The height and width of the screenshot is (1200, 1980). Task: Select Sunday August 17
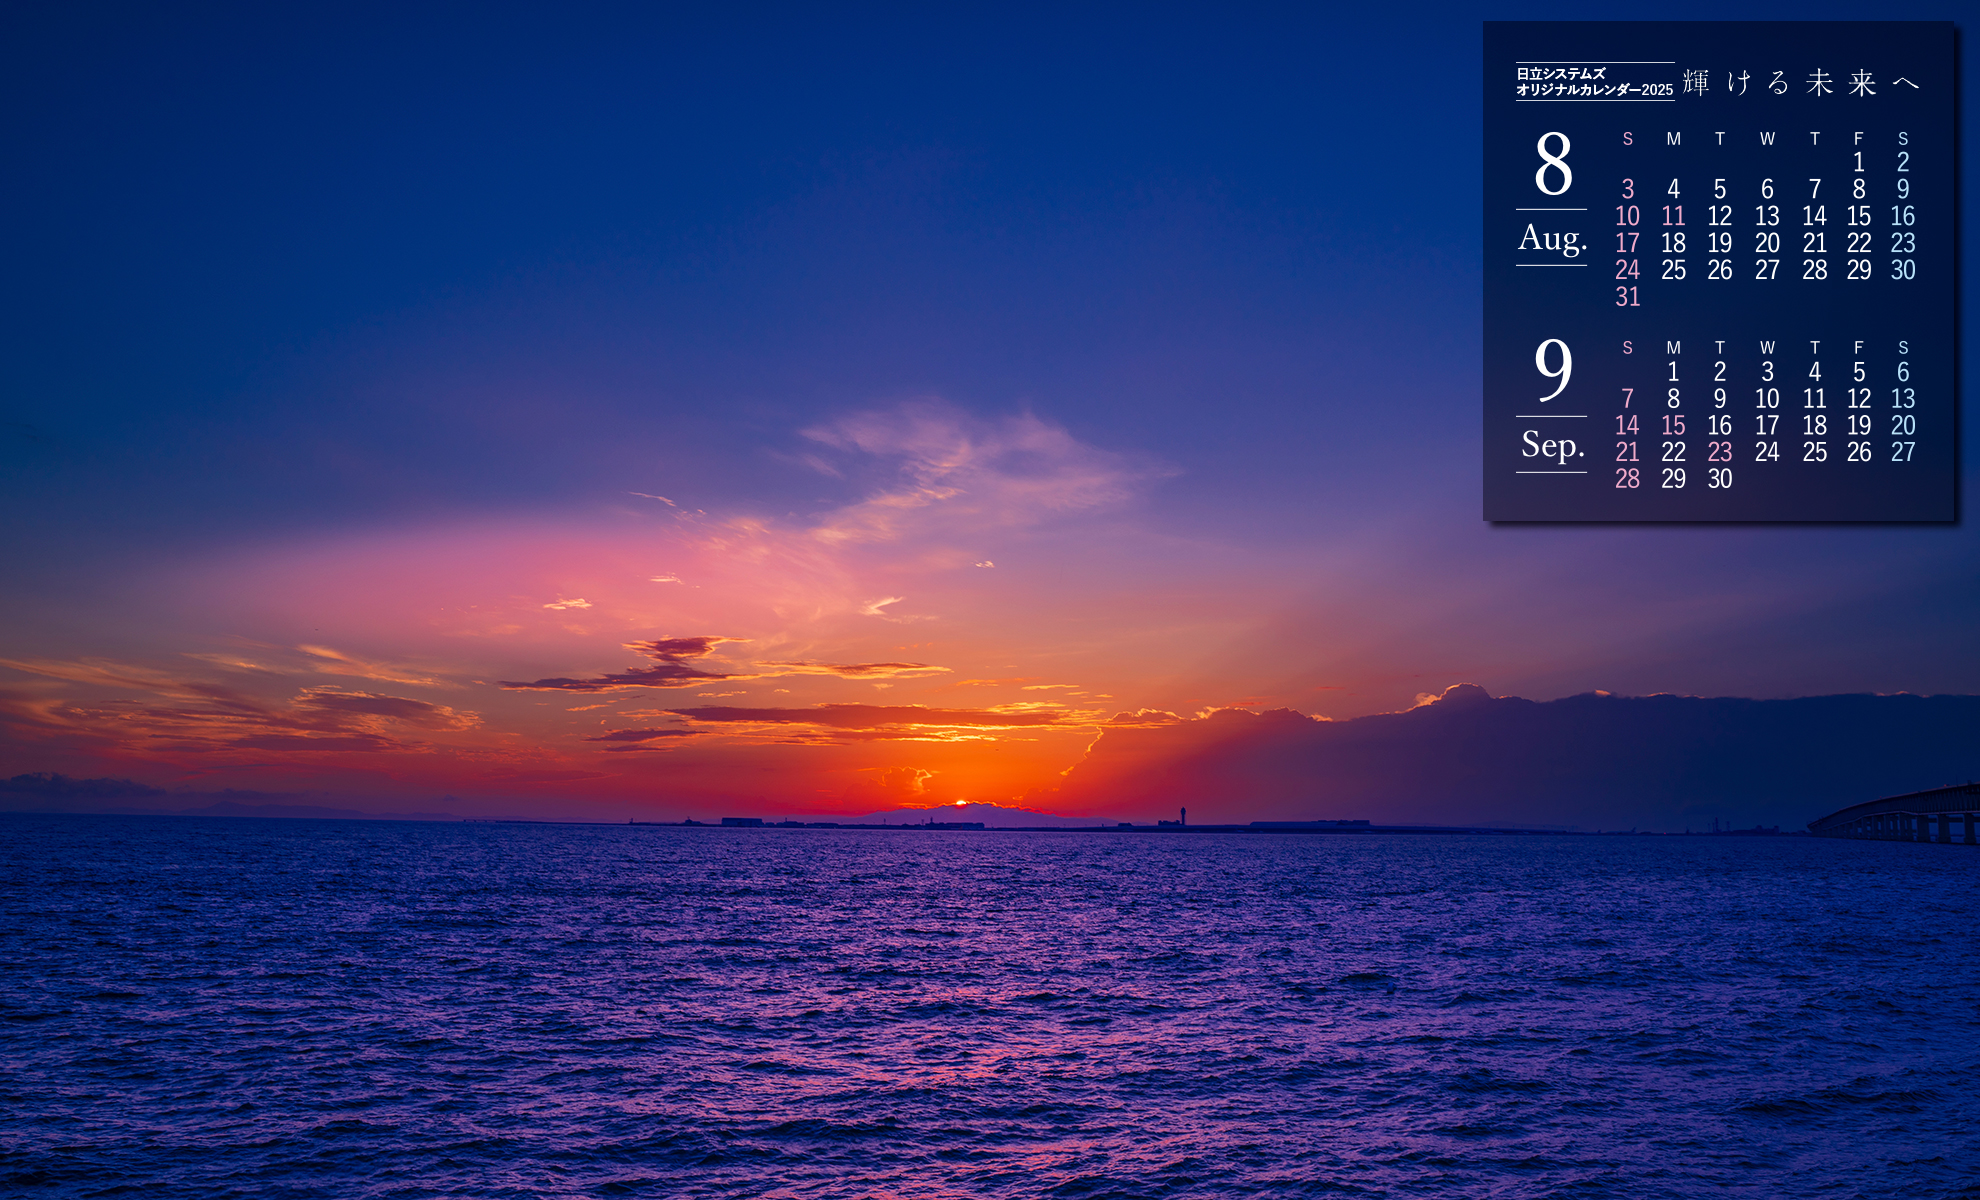(x=1627, y=243)
